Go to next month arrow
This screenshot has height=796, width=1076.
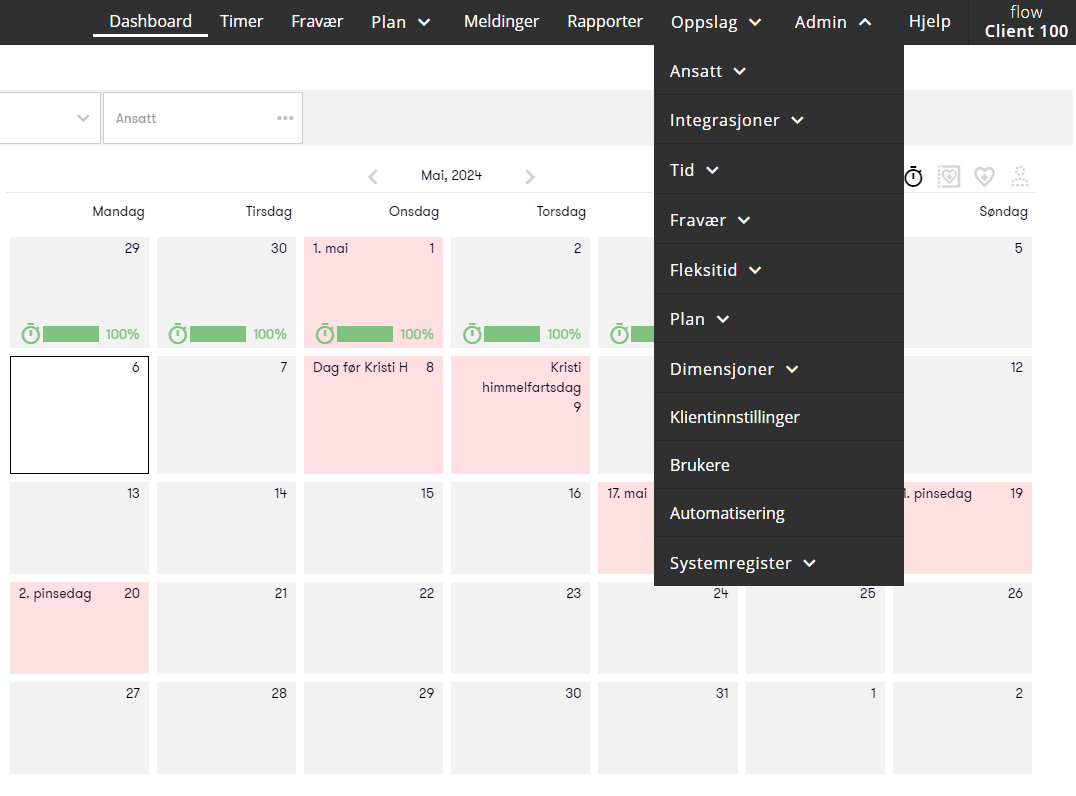pos(530,177)
